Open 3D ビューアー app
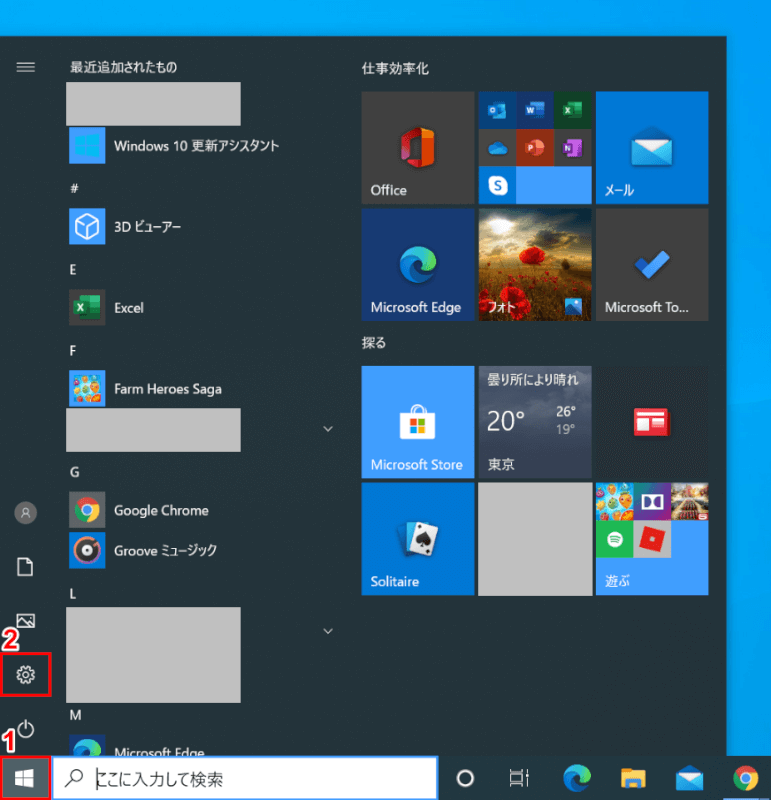 [x=125, y=226]
